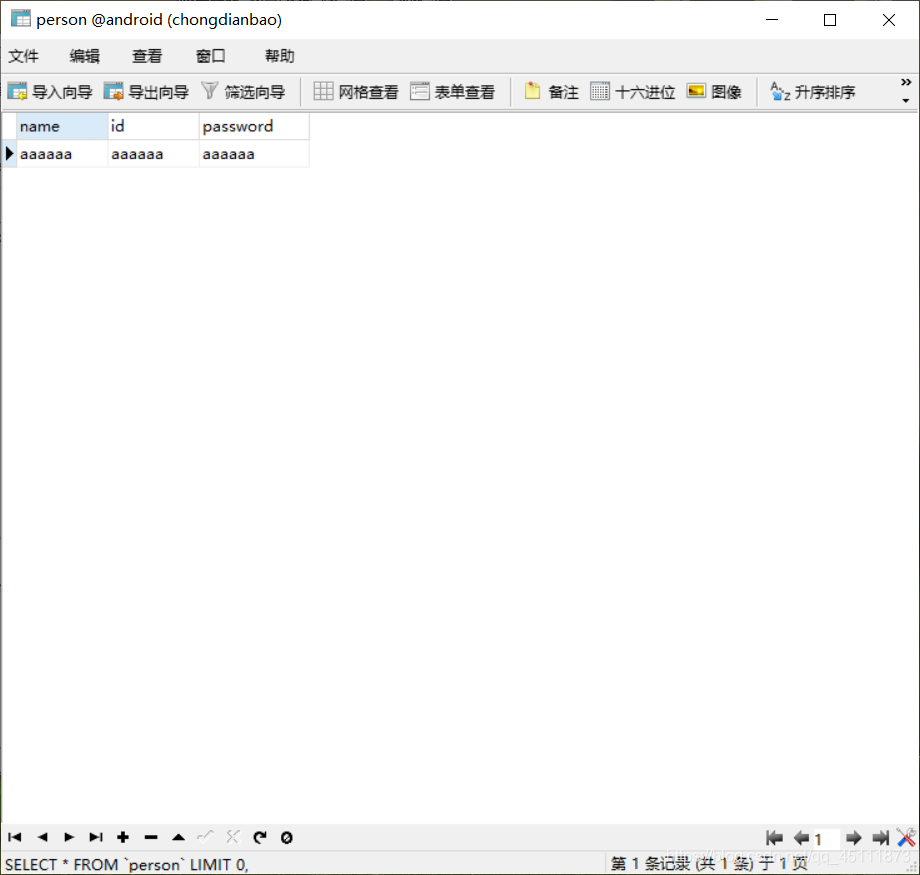Click the stop circle icon

286,837
